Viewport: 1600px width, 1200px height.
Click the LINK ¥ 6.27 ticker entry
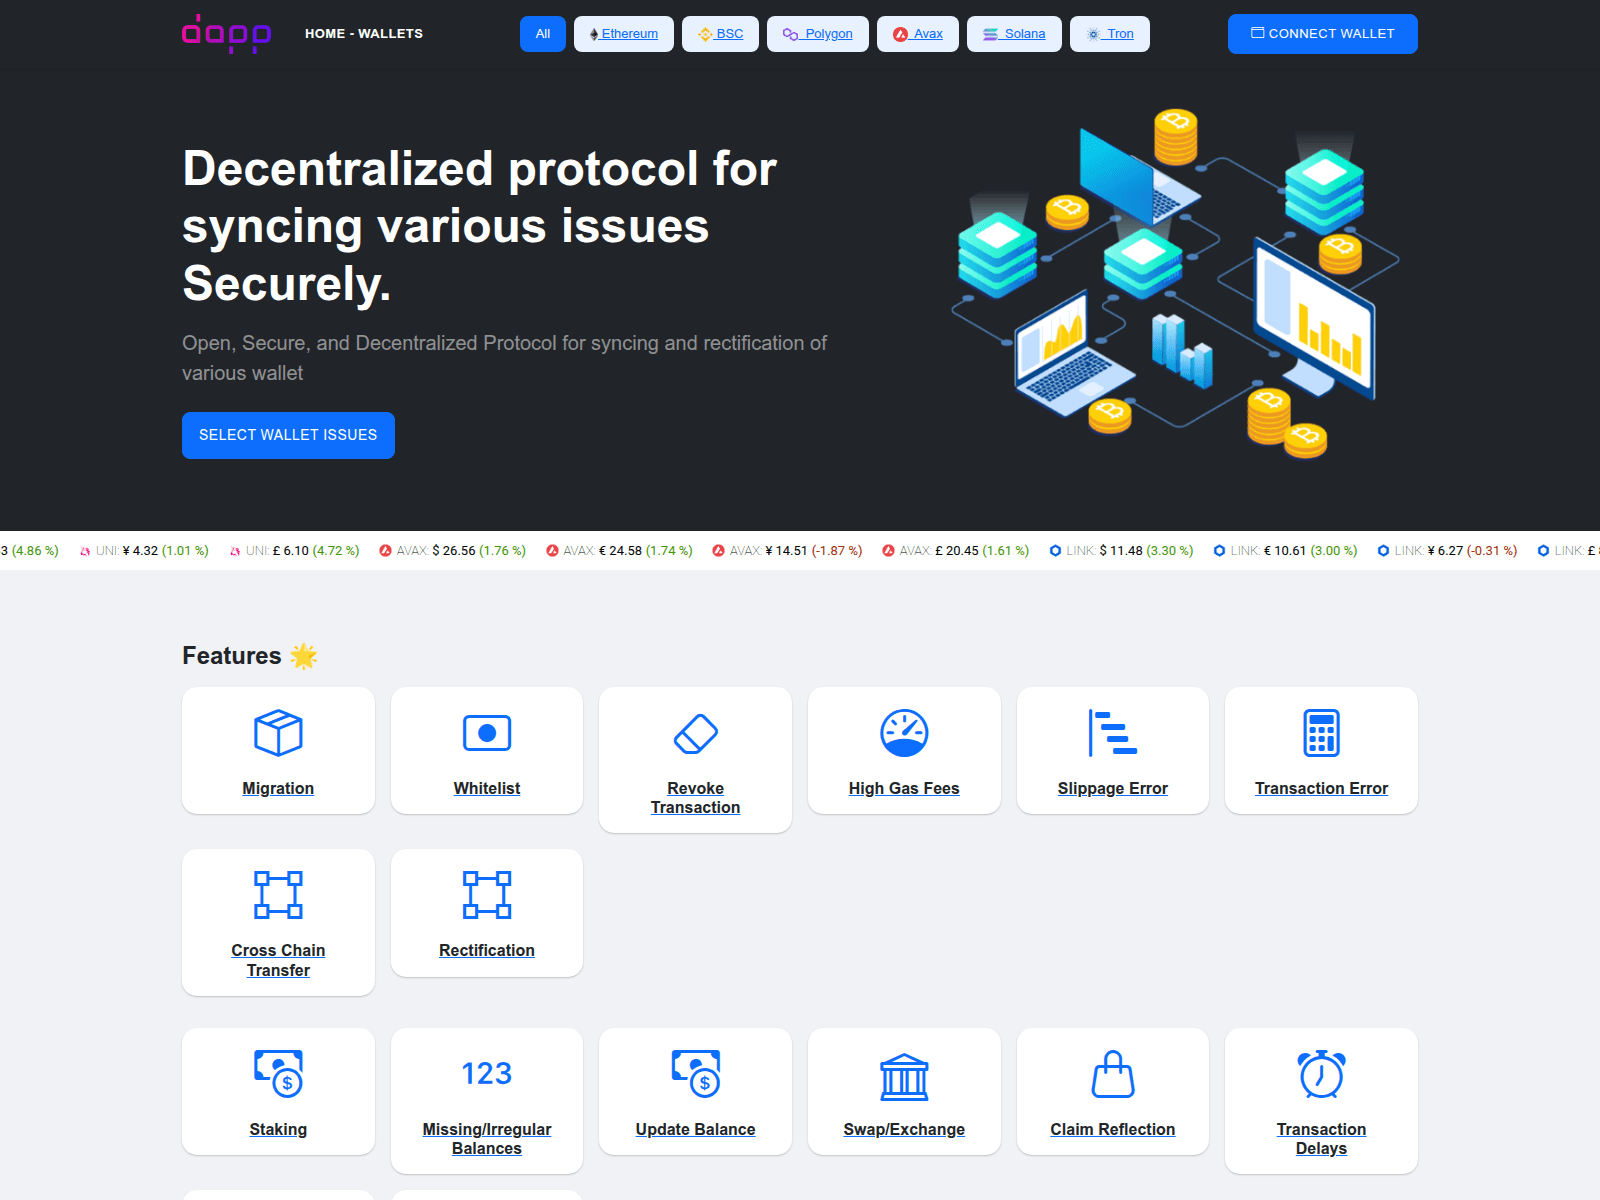tap(1447, 551)
